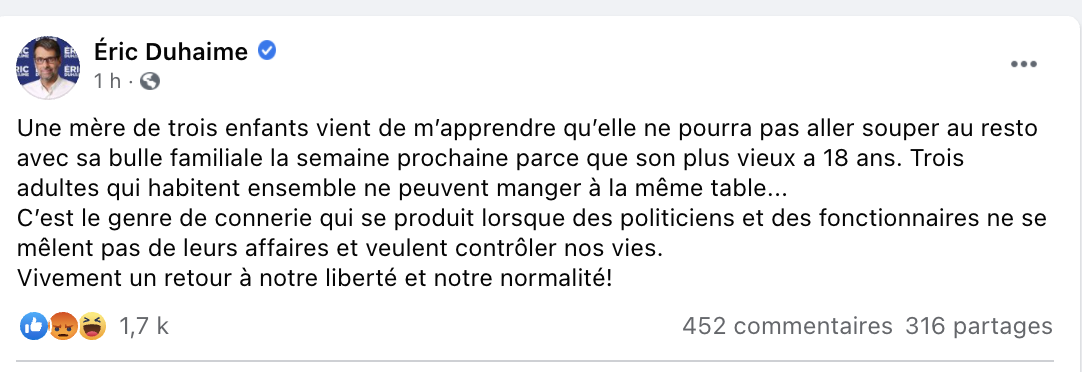This screenshot has height=372, width=1082.
Task: Click the laughing Haha reaction icon
Action: (91, 326)
